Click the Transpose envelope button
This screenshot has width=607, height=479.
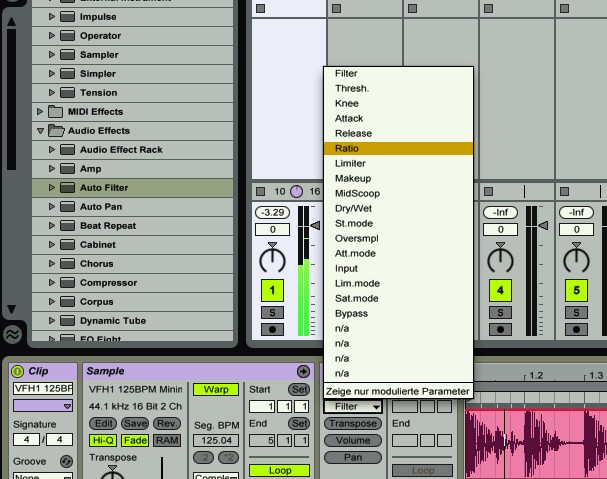[x=353, y=423]
